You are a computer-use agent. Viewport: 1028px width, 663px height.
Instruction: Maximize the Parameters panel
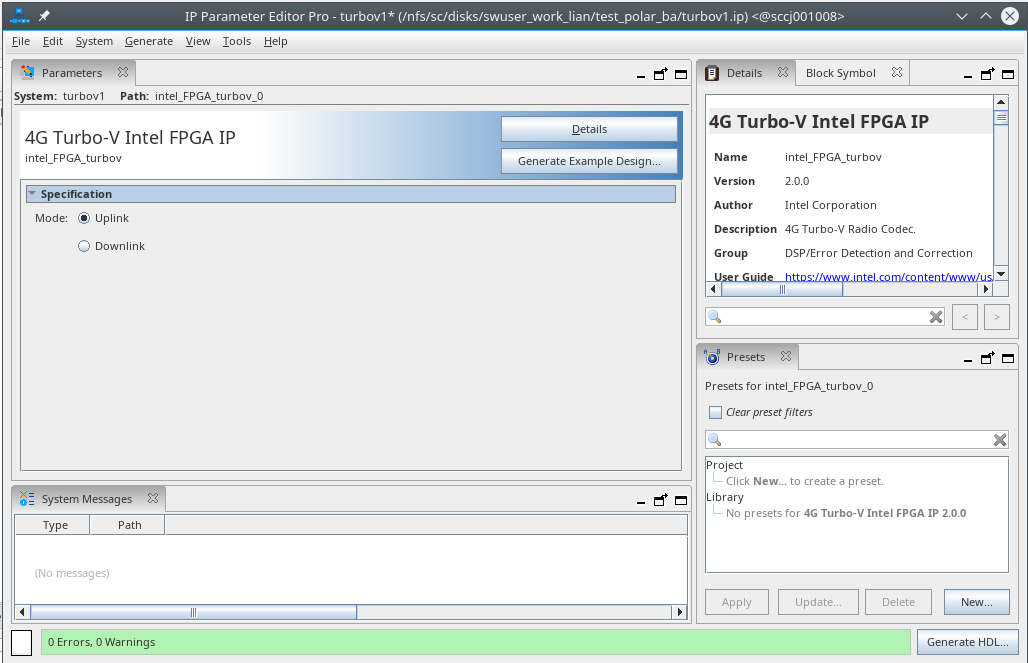pos(681,74)
